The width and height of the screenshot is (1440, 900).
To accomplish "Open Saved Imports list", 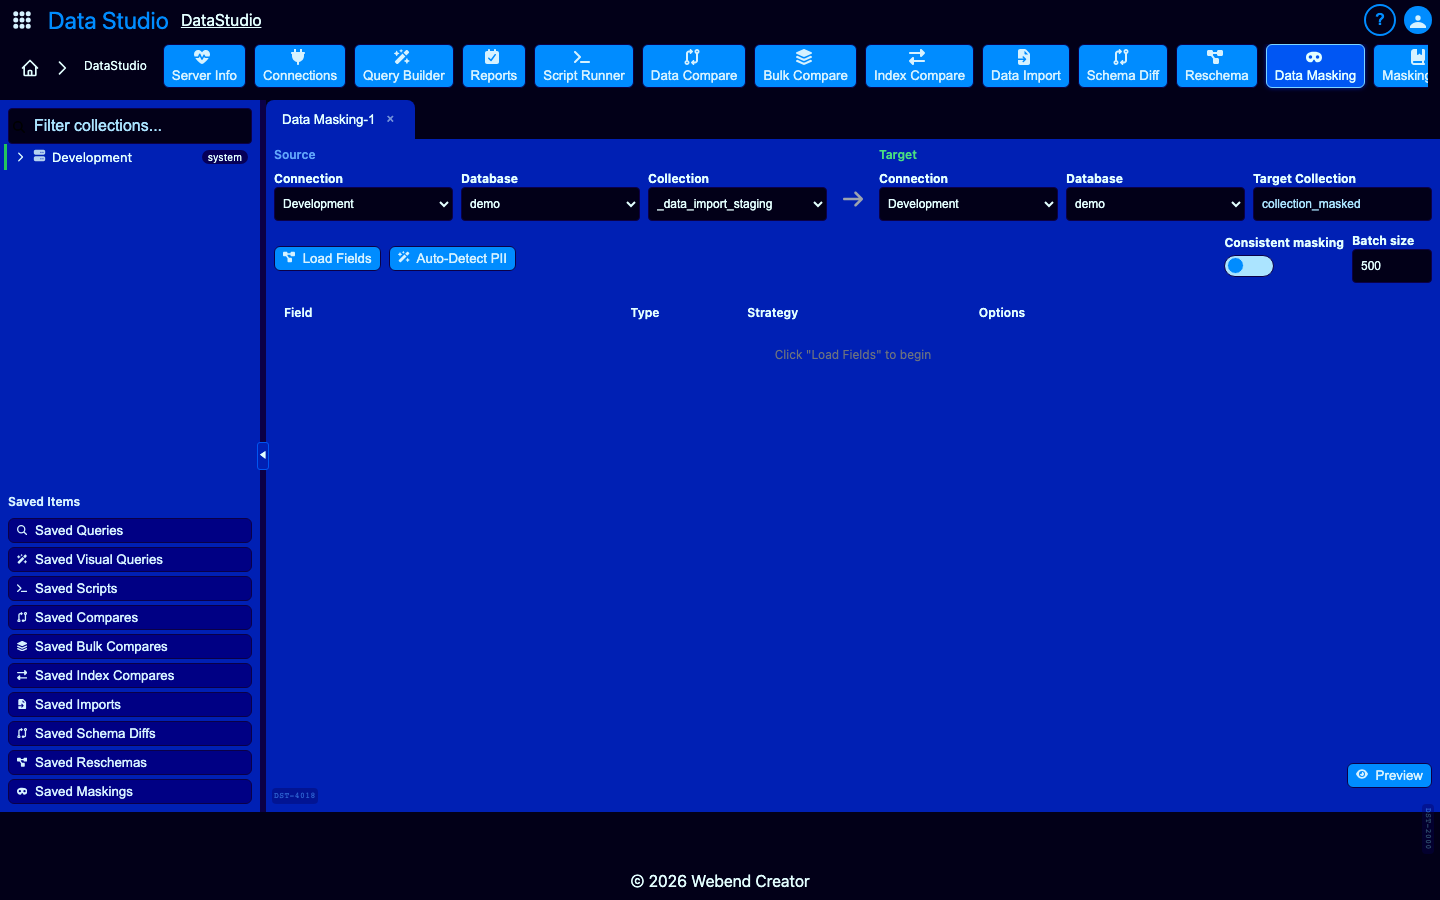I will pyautogui.click(x=130, y=704).
